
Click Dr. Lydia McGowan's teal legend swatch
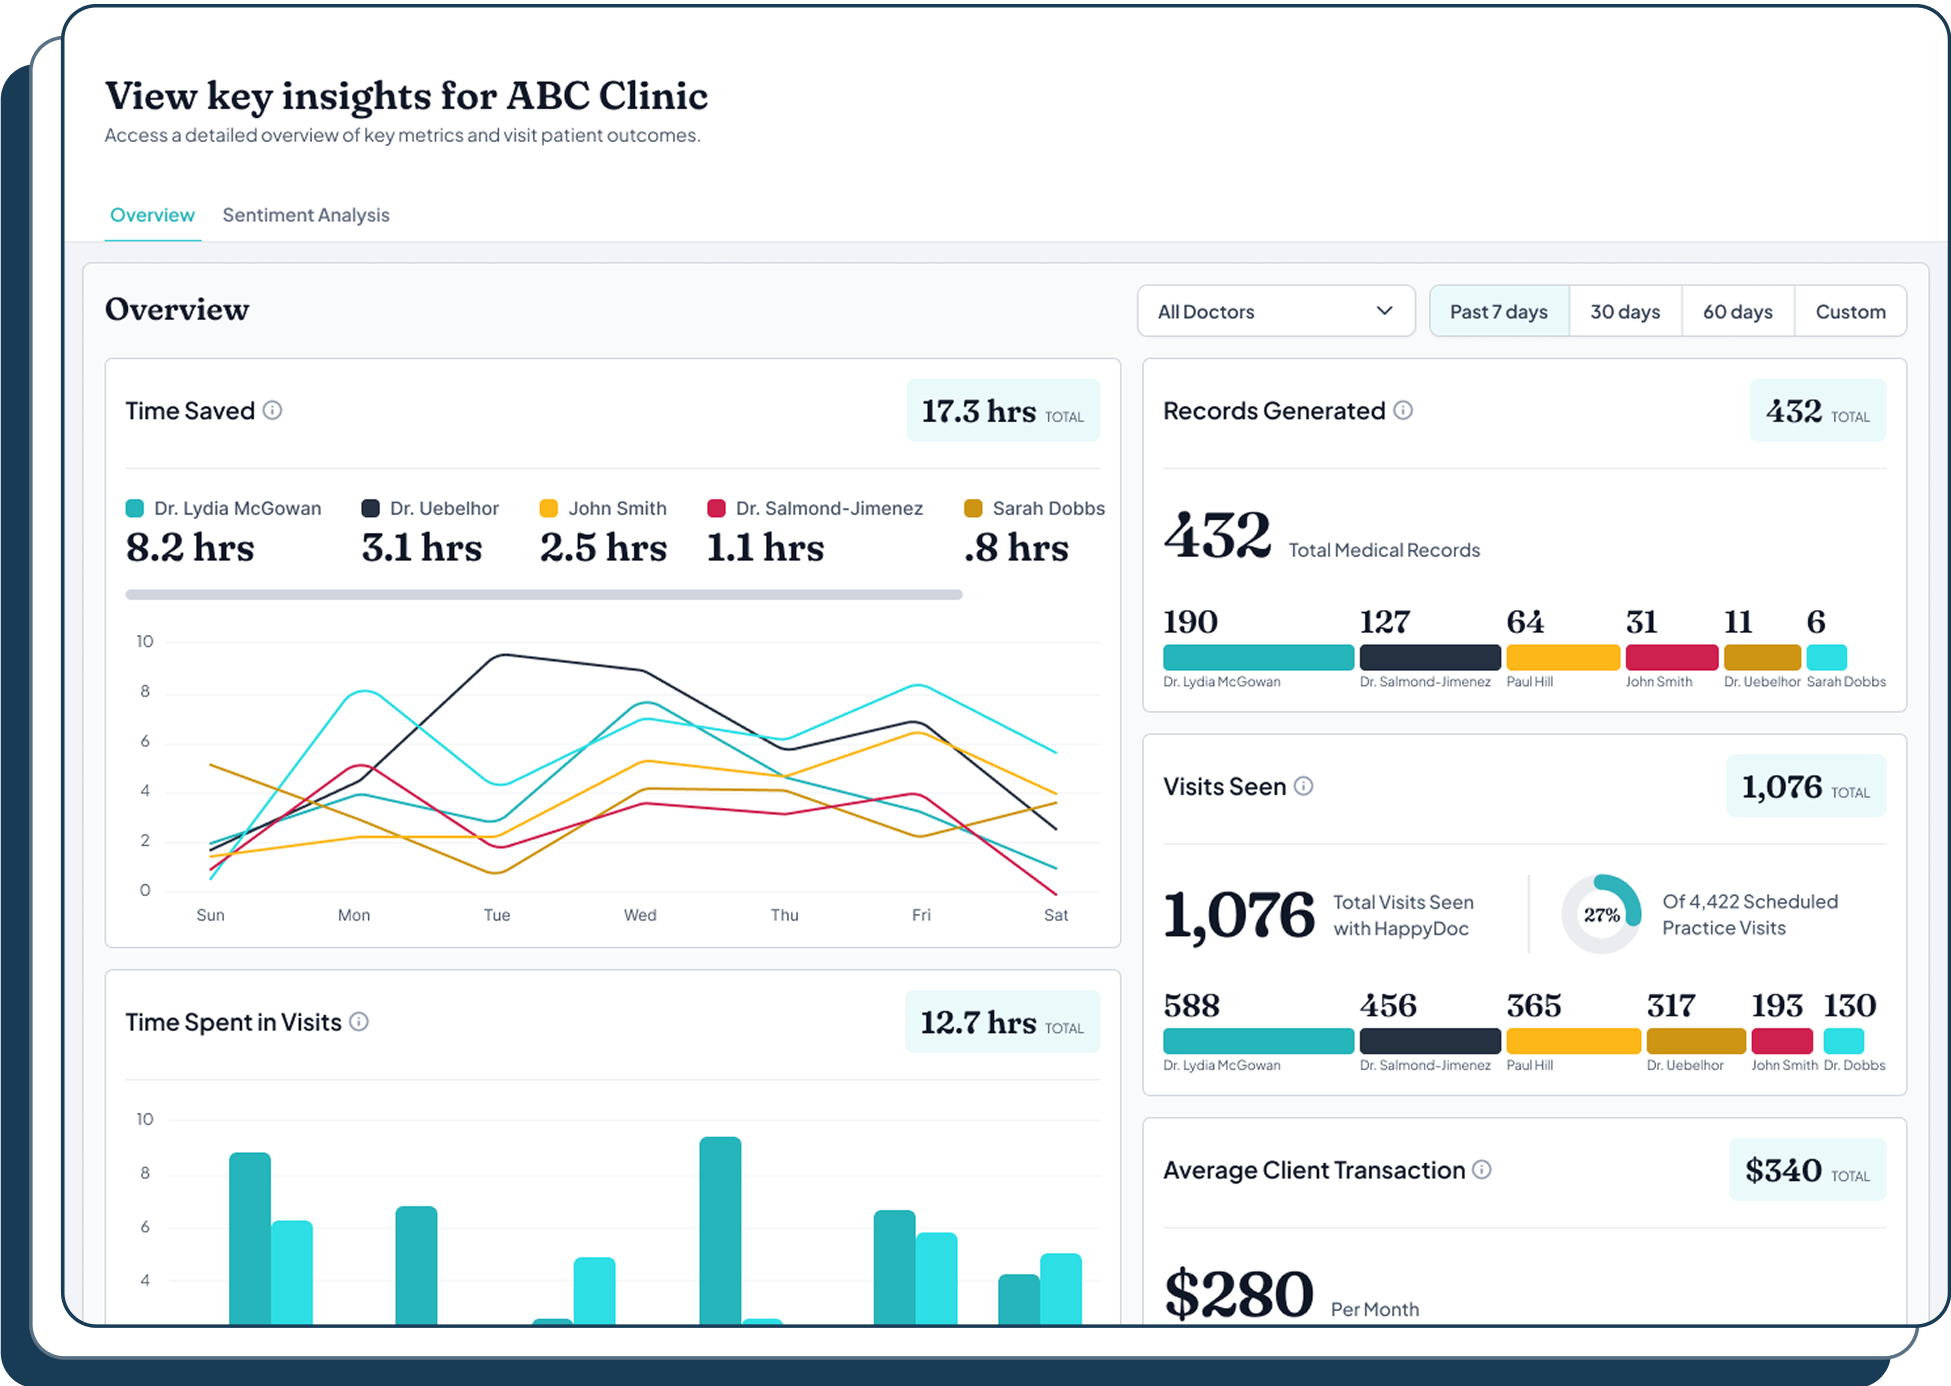pos(133,508)
